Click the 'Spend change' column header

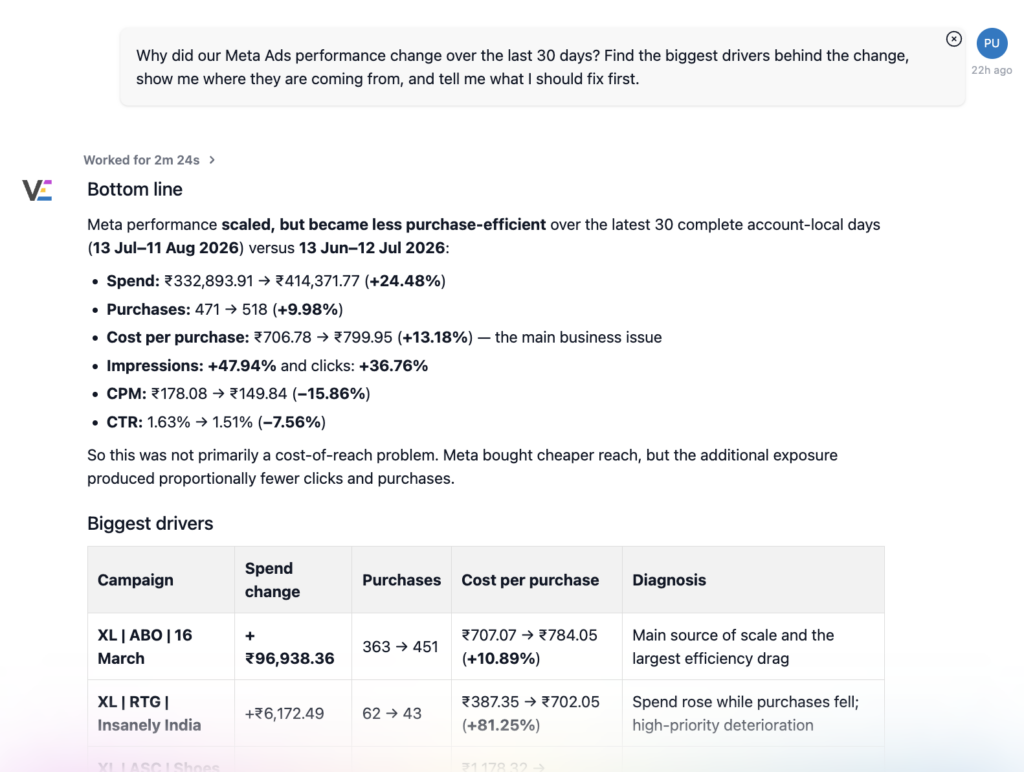272,580
